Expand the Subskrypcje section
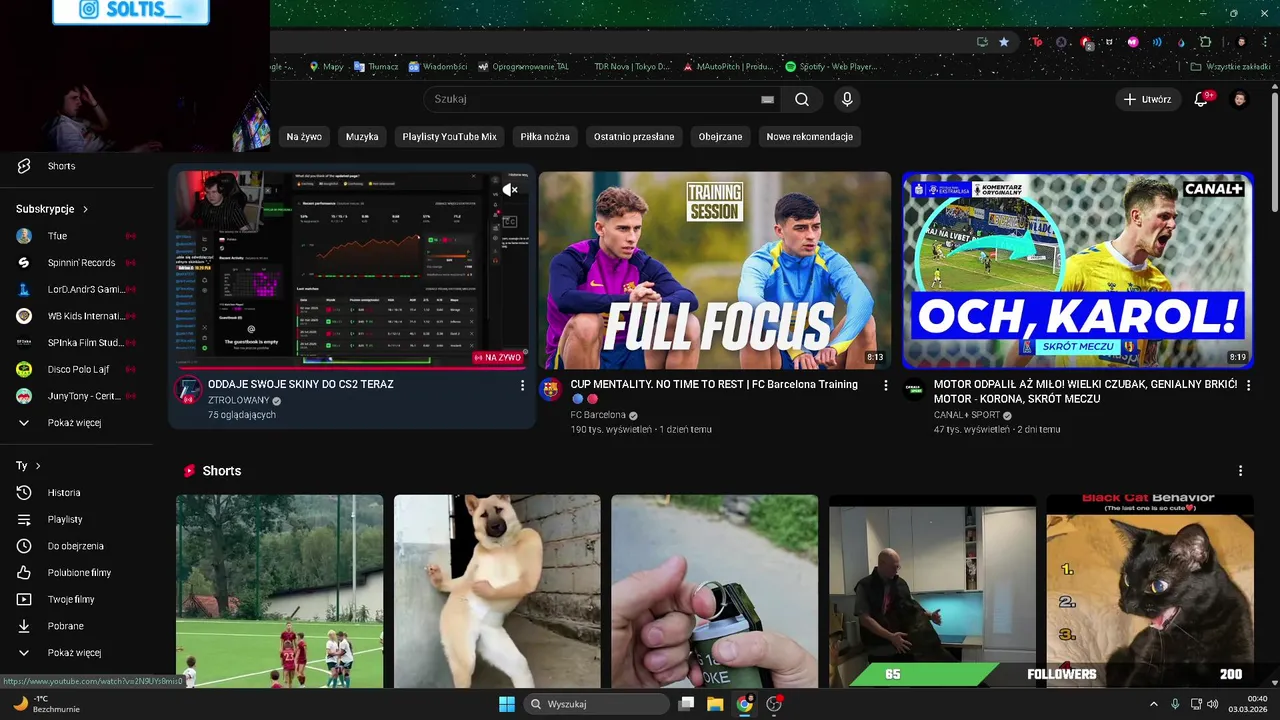The image size is (1280, 720). [x=52, y=209]
